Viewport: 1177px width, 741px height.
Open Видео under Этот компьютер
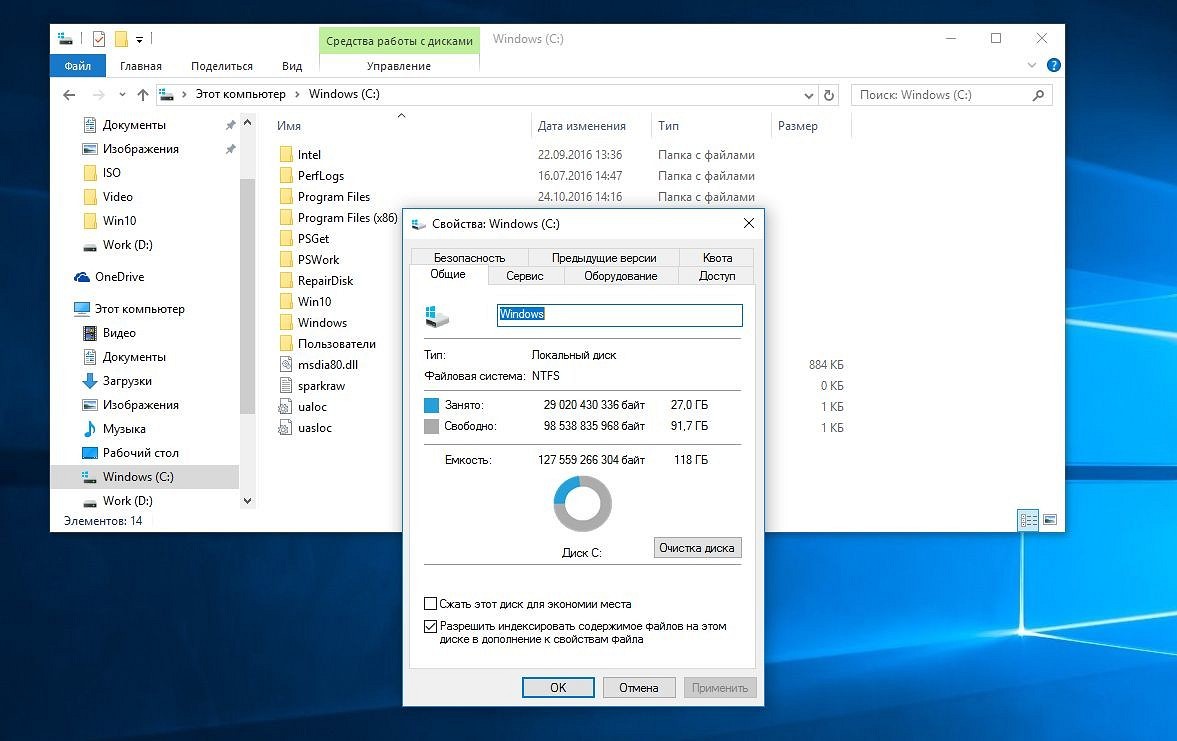coord(119,333)
